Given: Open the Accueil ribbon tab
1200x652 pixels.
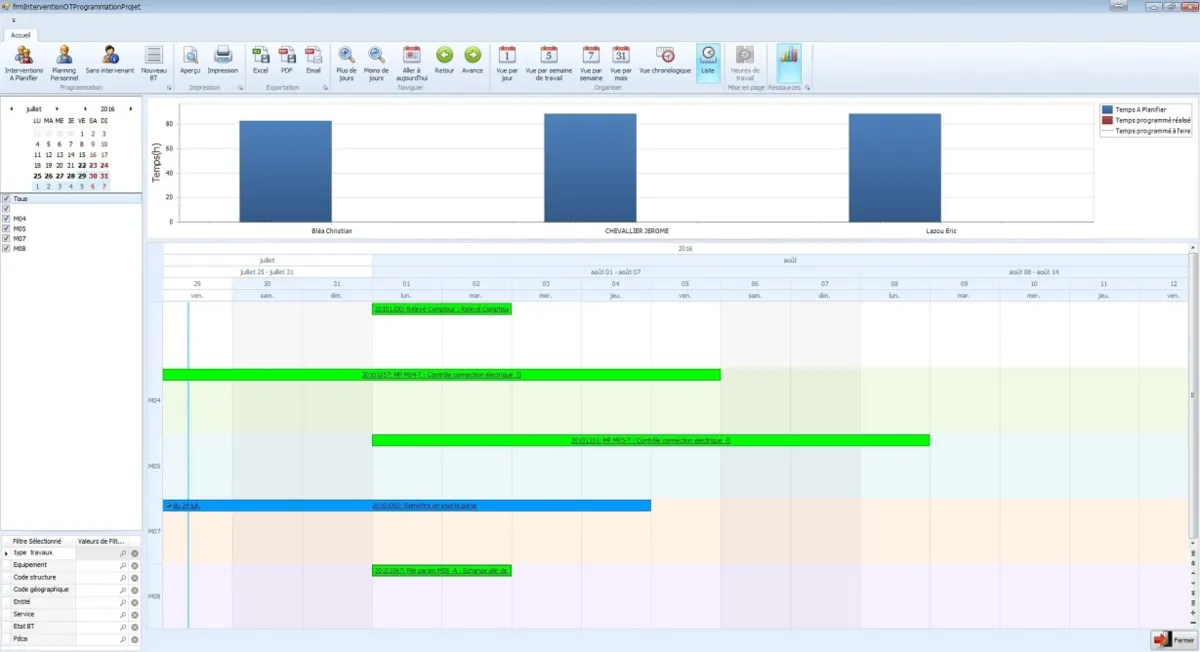Looking at the screenshot, I should pos(20,34).
